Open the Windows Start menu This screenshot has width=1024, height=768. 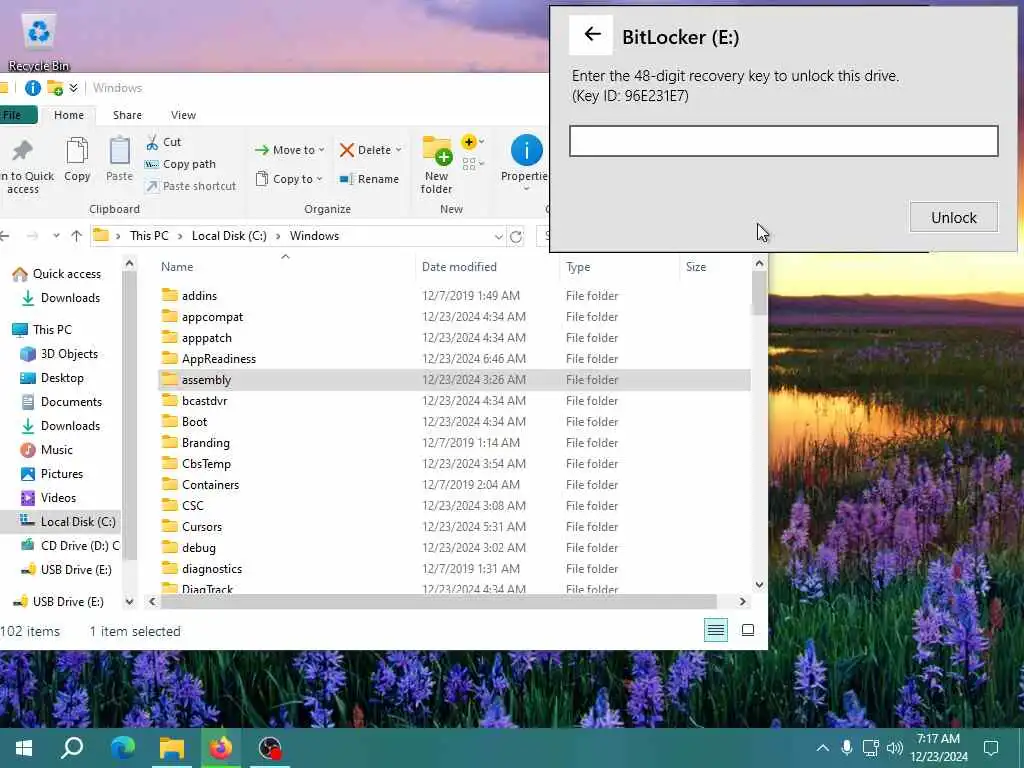coord(24,748)
